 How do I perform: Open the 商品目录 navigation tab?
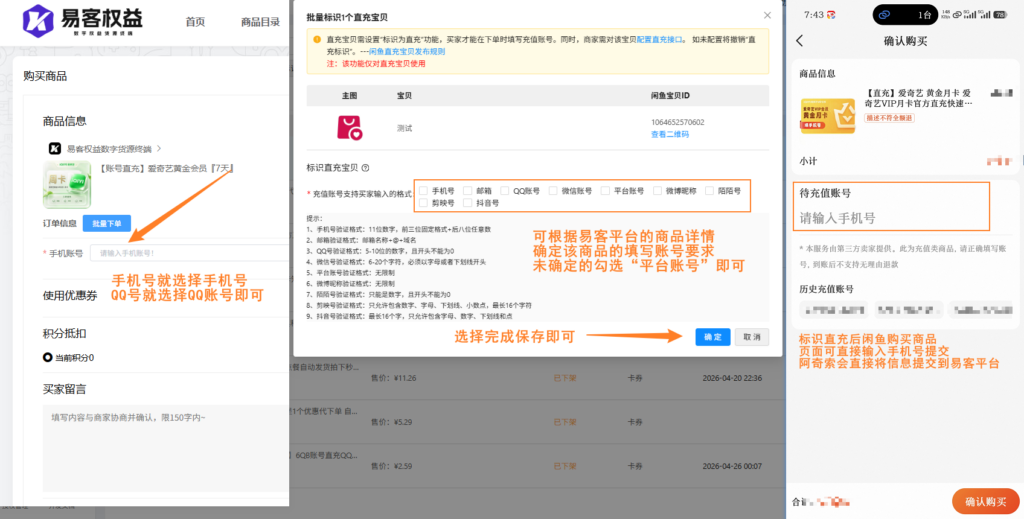[x=261, y=22]
